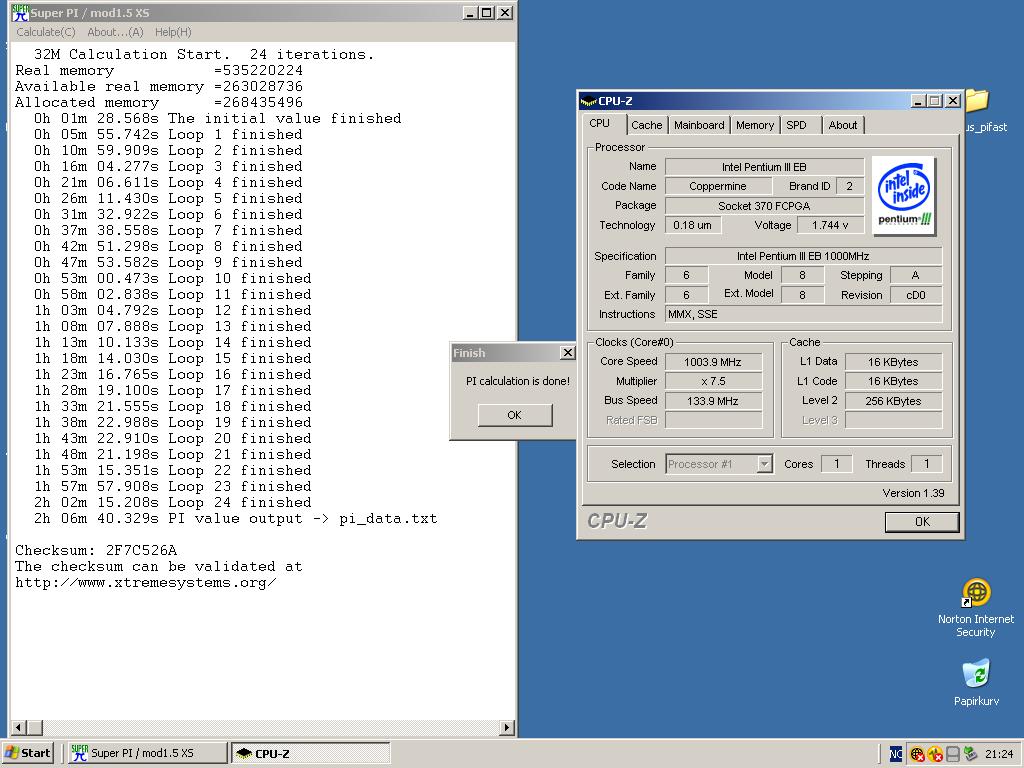The height and width of the screenshot is (768, 1024).
Task: Click the Voltage value 1.744 v
Action: point(830,225)
